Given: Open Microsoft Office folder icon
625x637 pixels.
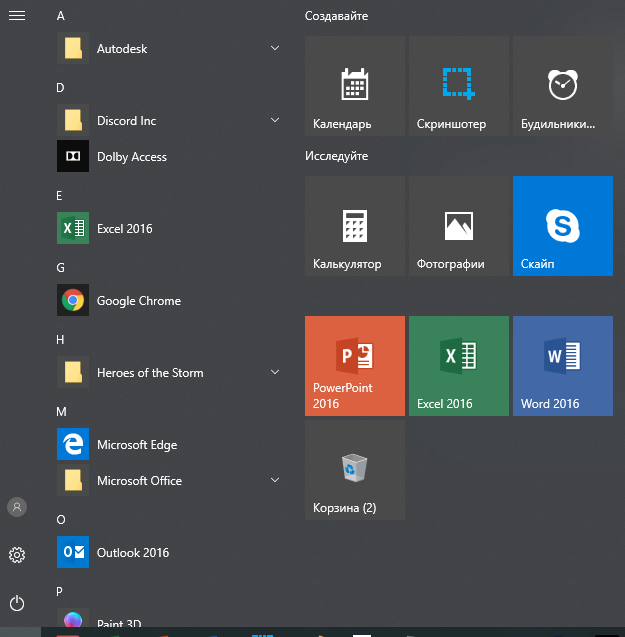Looking at the screenshot, I should point(73,480).
